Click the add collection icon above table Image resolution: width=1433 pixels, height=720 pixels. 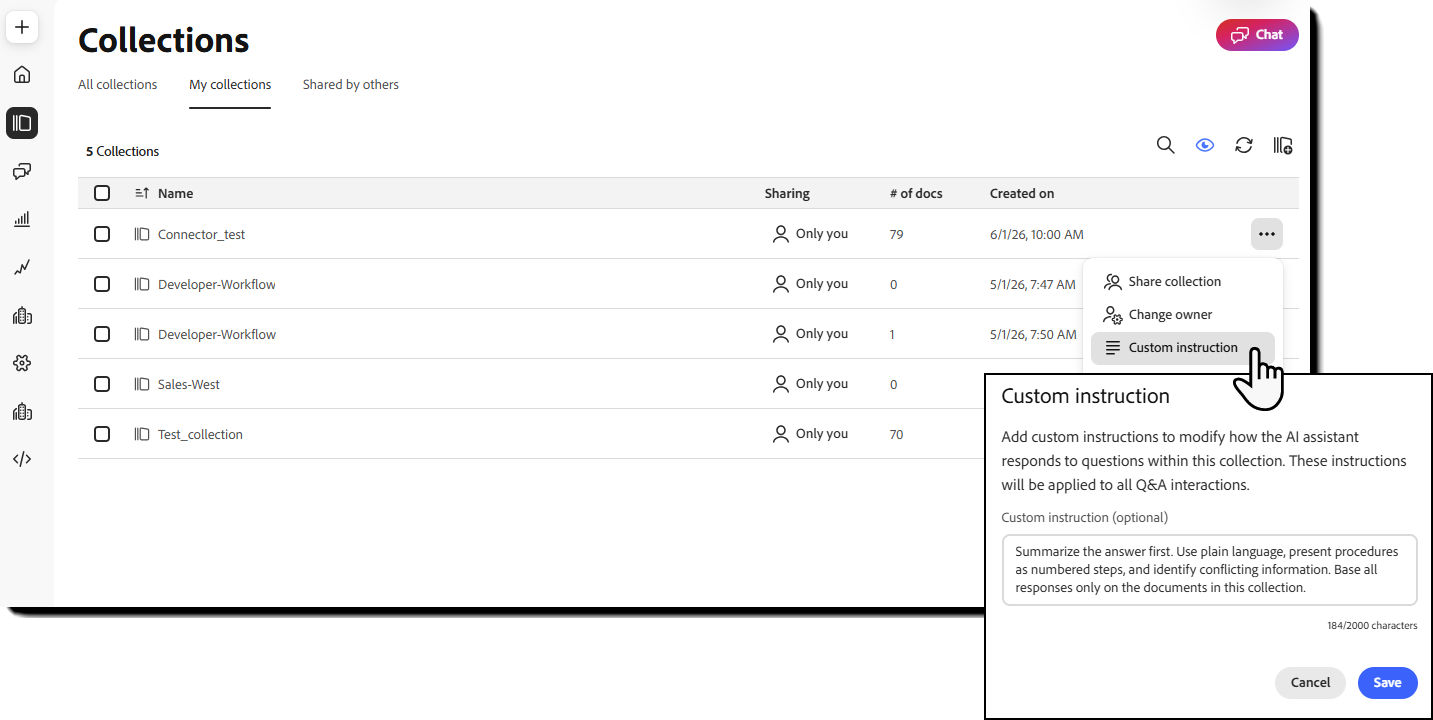pos(1283,145)
